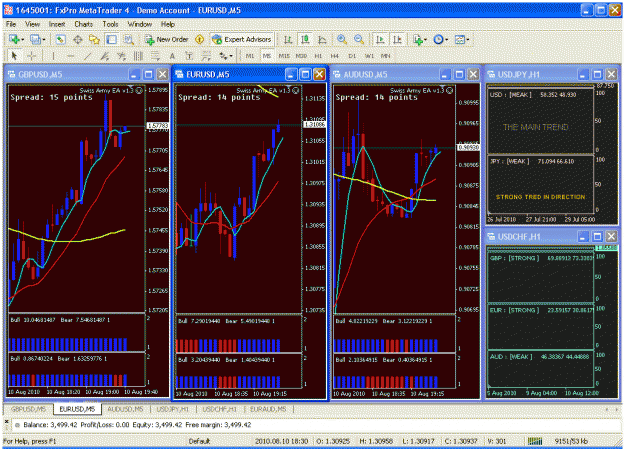The width and height of the screenshot is (625, 449).
Task: Select the trendline drawing tool
Action: point(87,56)
